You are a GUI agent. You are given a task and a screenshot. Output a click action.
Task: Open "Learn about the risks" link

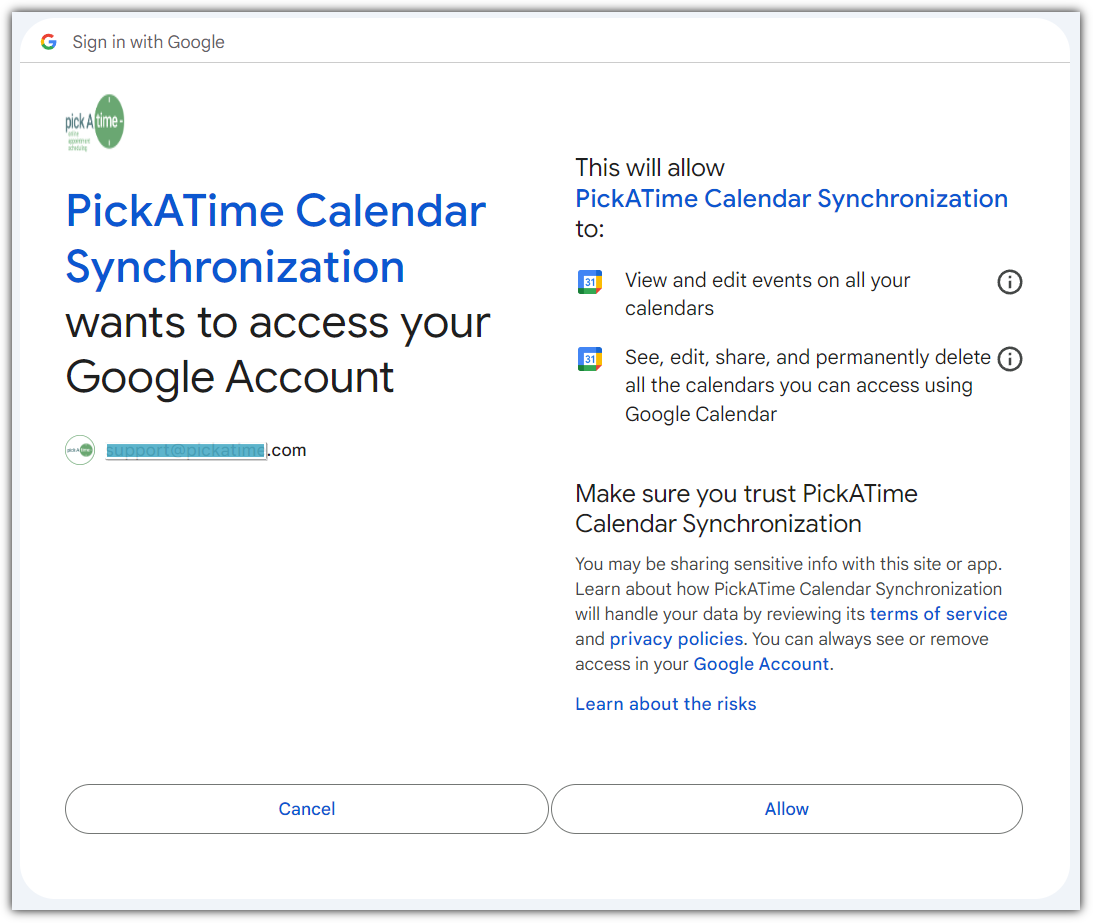(665, 704)
